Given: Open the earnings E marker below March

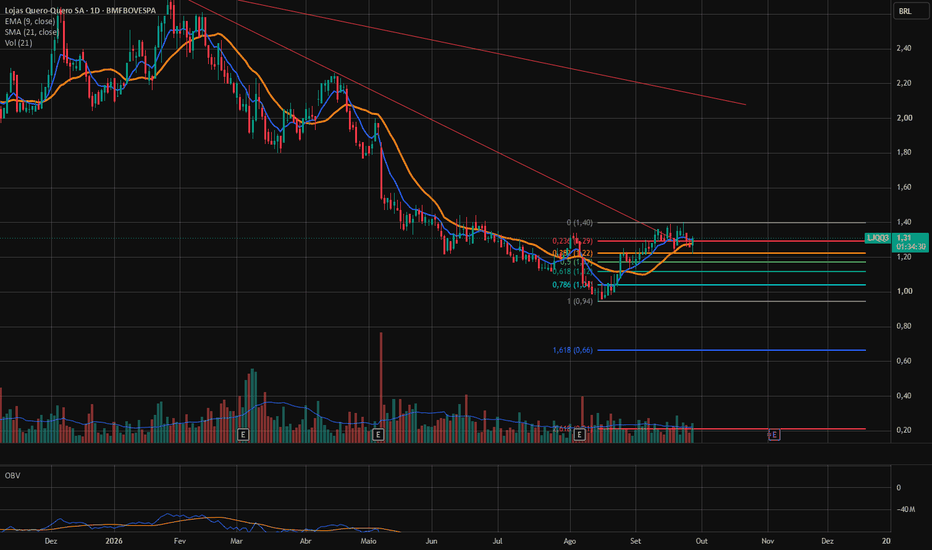Looking at the screenshot, I should 243,435.
